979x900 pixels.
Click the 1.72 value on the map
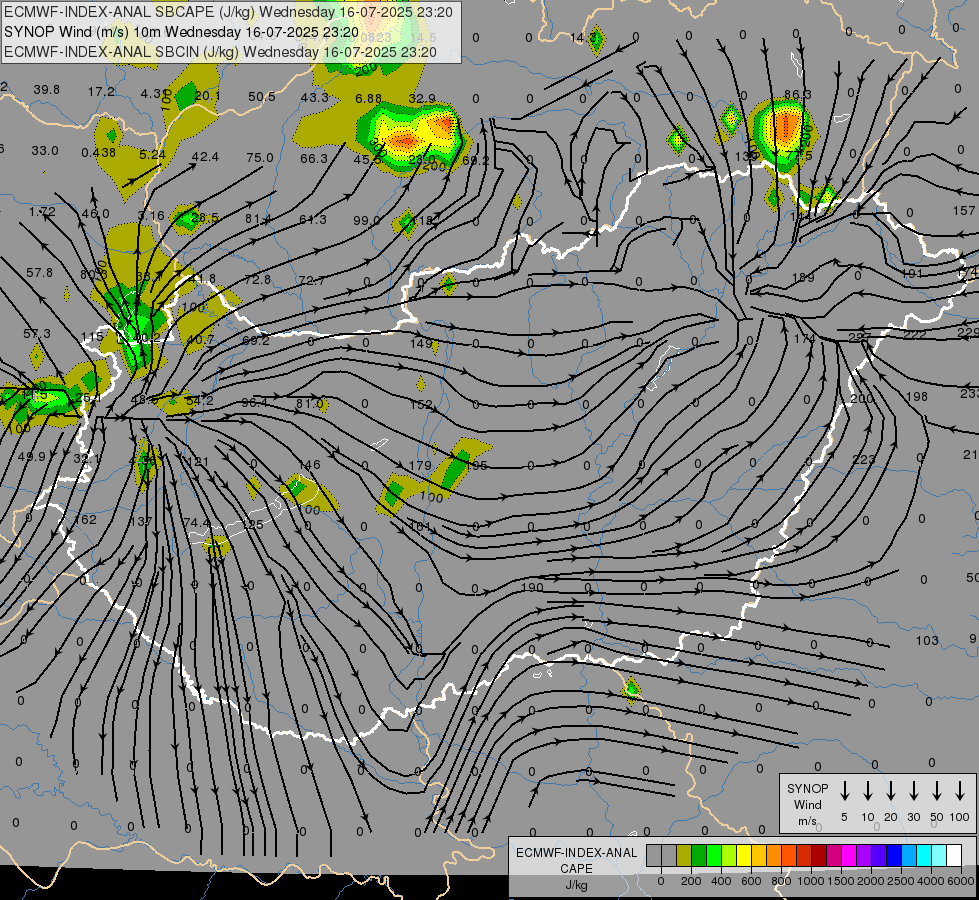(42, 212)
